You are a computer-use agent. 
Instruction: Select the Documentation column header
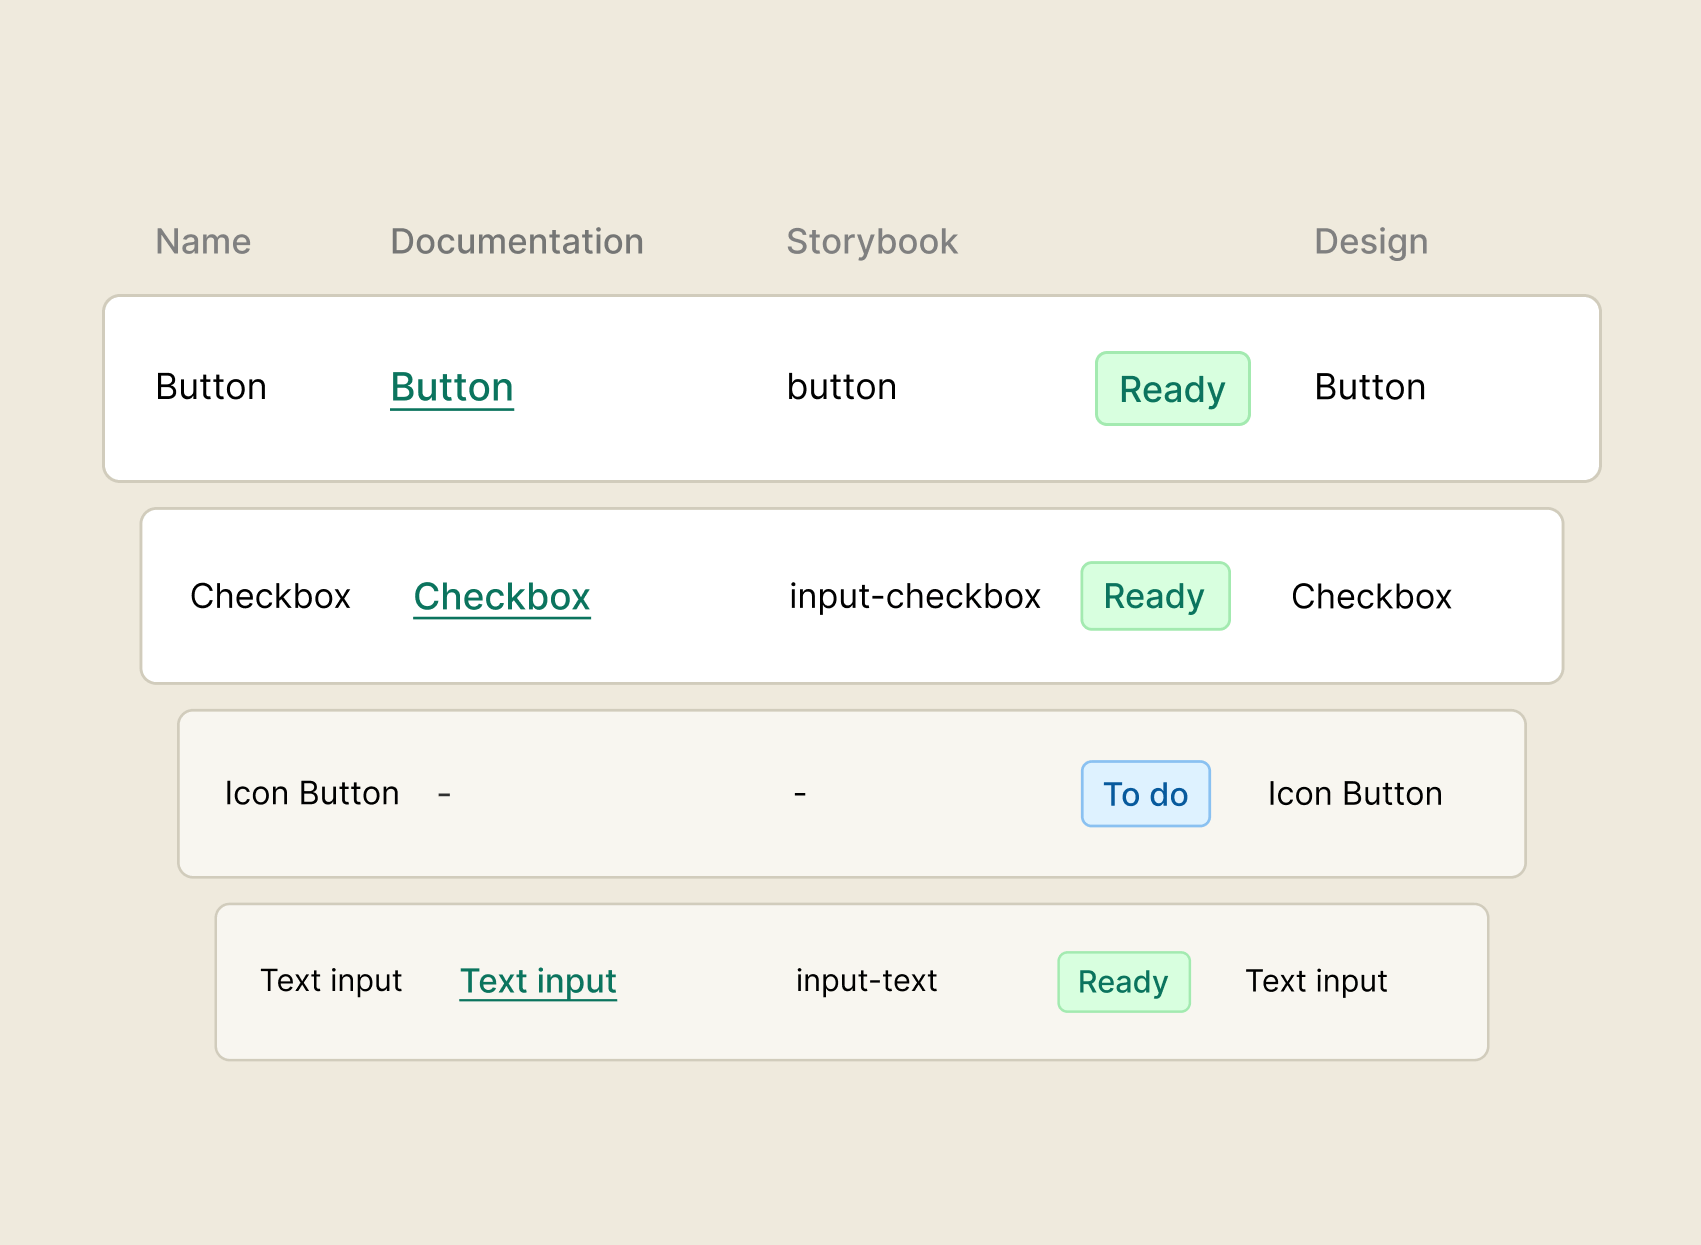tap(516, 241)
